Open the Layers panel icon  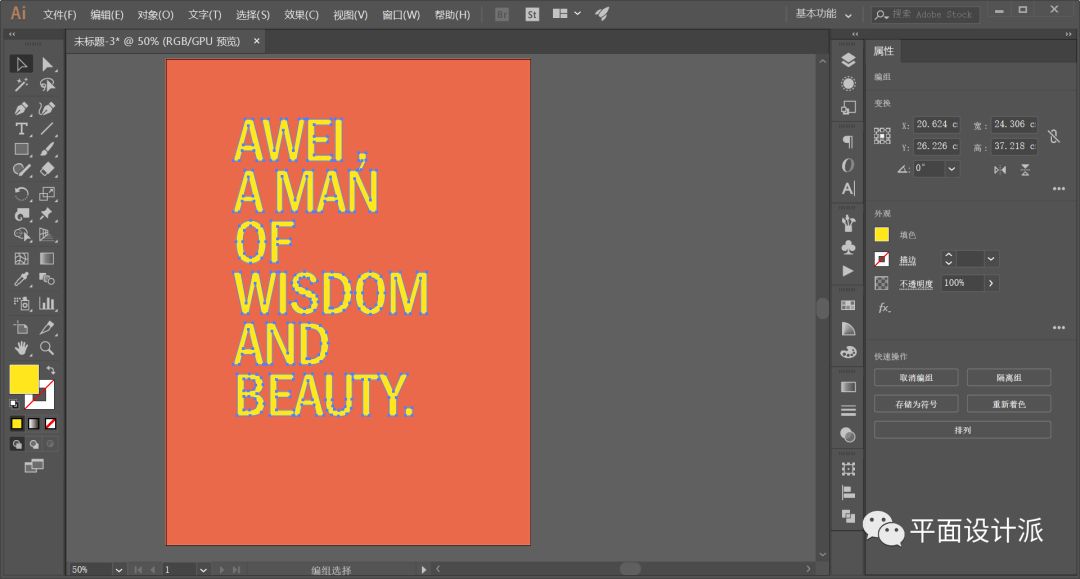coord(849,61)
